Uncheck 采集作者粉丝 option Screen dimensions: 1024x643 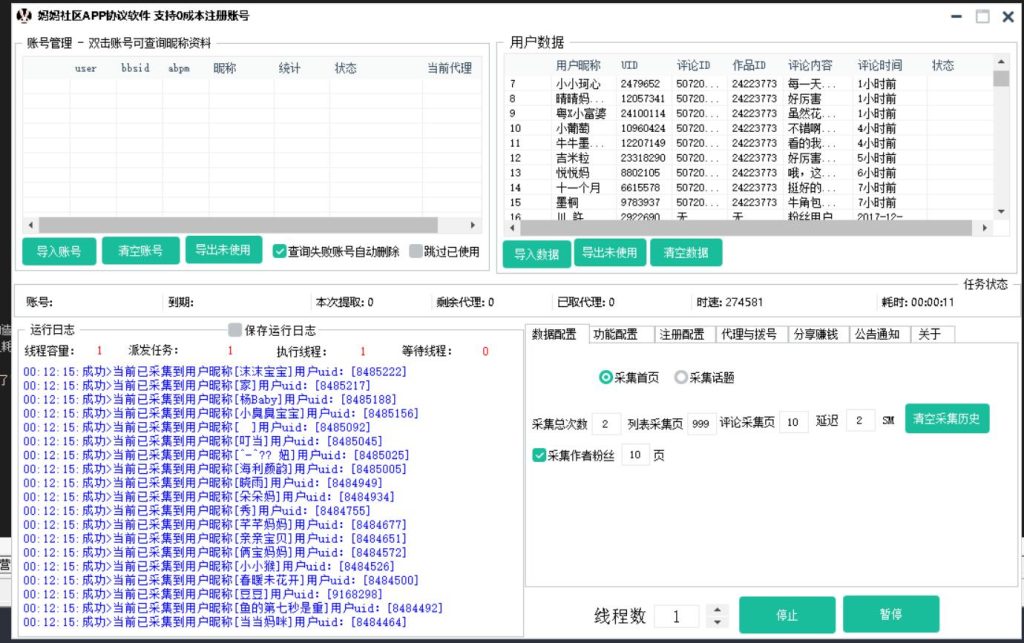click(x=540, y=455)
